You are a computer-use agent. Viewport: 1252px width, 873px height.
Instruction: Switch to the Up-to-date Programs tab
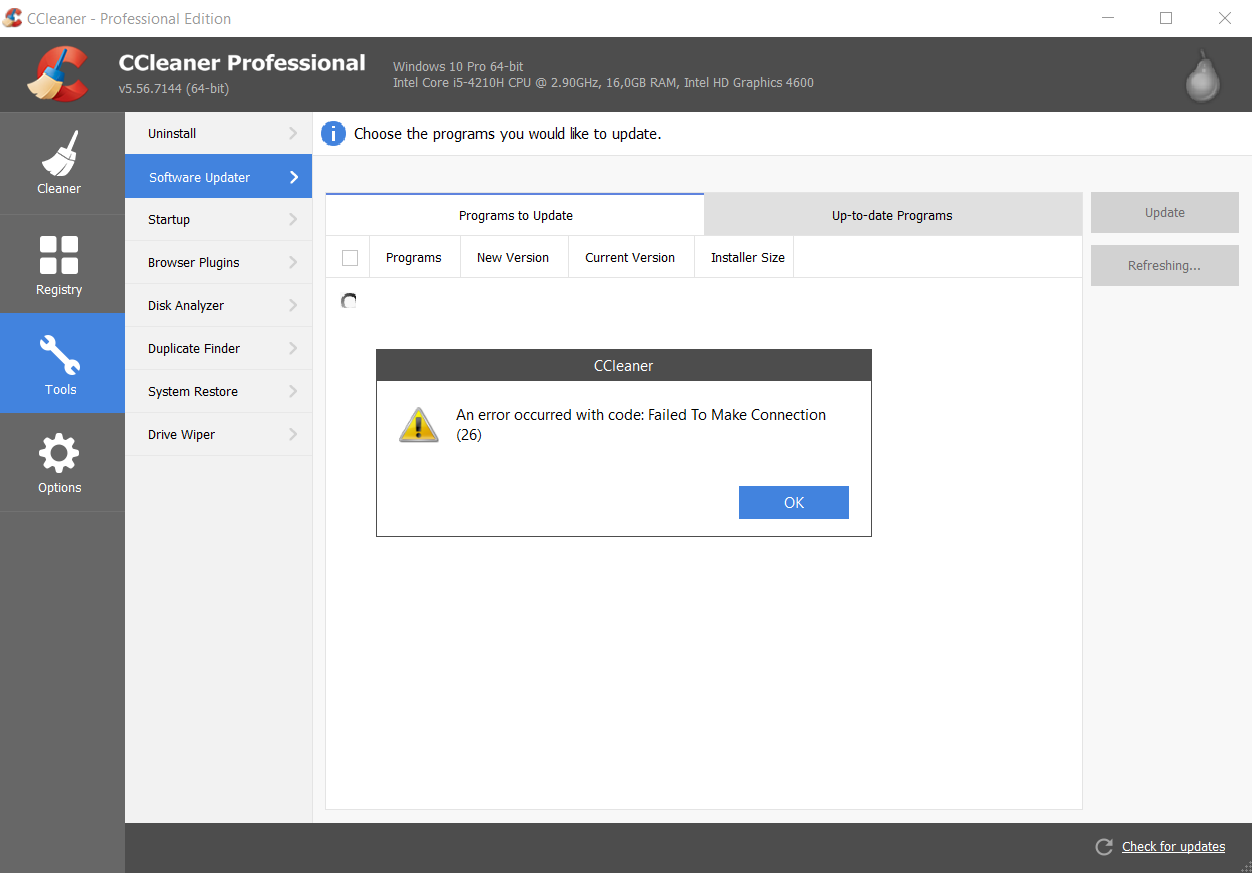click(x=892, y=215)
